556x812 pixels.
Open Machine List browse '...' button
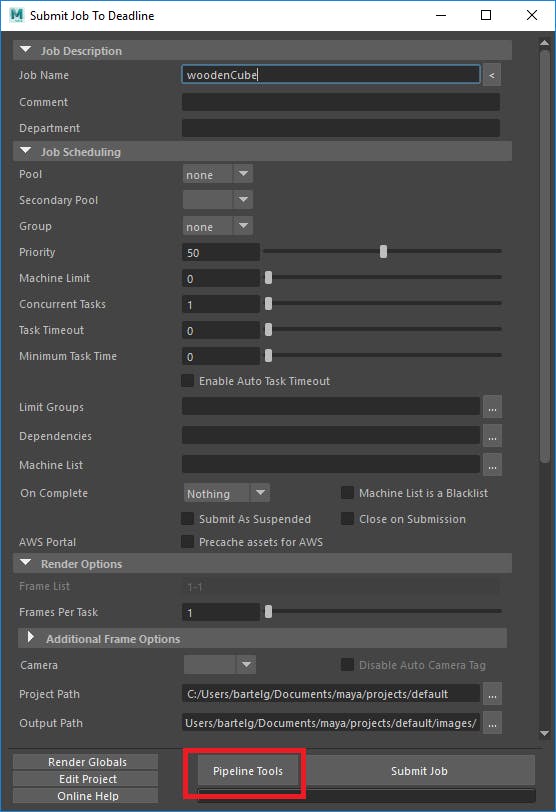492,465
